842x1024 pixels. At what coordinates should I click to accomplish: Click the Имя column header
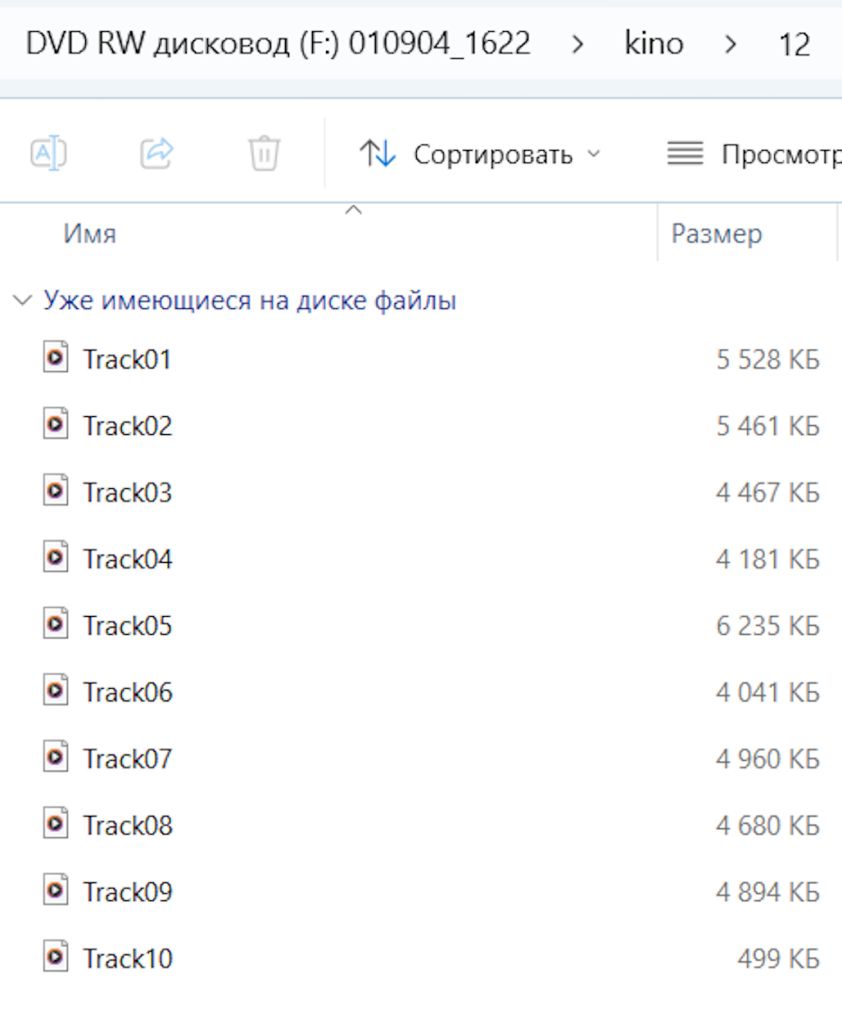pos(89,234)
